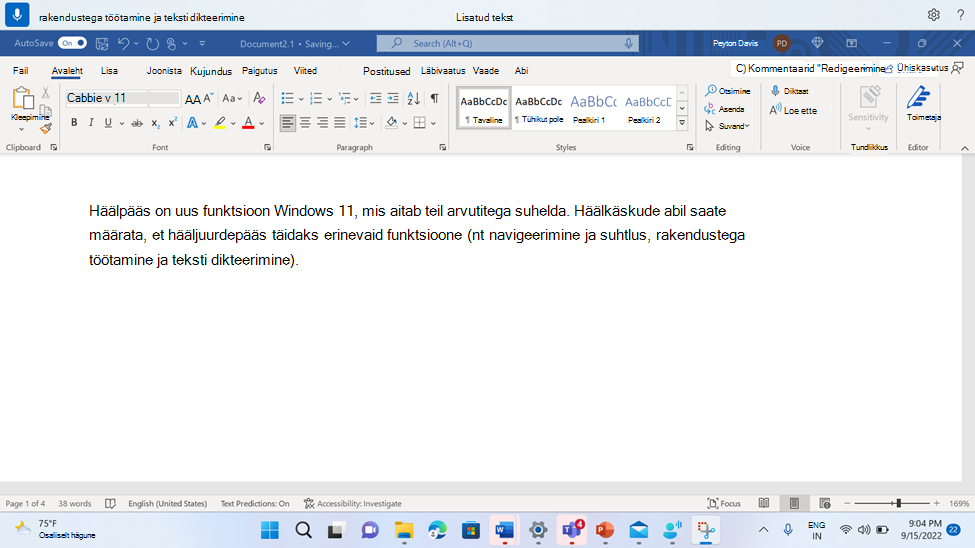975x548 pixels.
Task: Click the Kleepimine paste icon
Action: pyautogui.click(x=23, y=98)
